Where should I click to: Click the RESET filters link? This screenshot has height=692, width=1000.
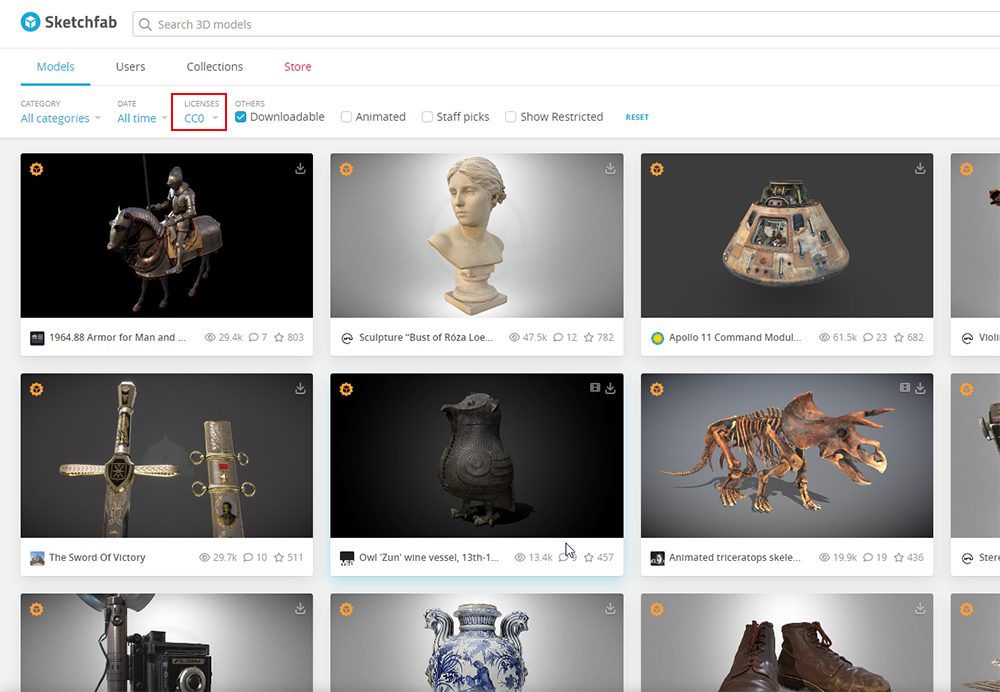(637, 117)
